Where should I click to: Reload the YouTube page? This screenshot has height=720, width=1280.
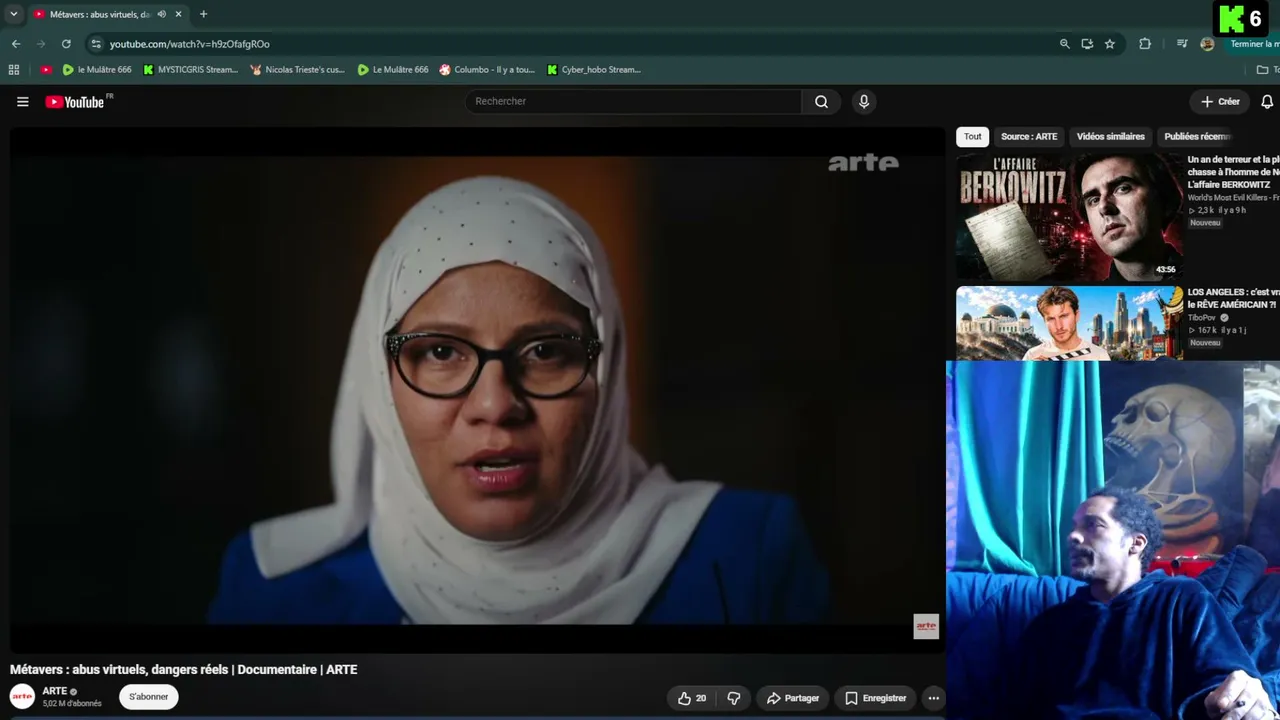point(66,44)
